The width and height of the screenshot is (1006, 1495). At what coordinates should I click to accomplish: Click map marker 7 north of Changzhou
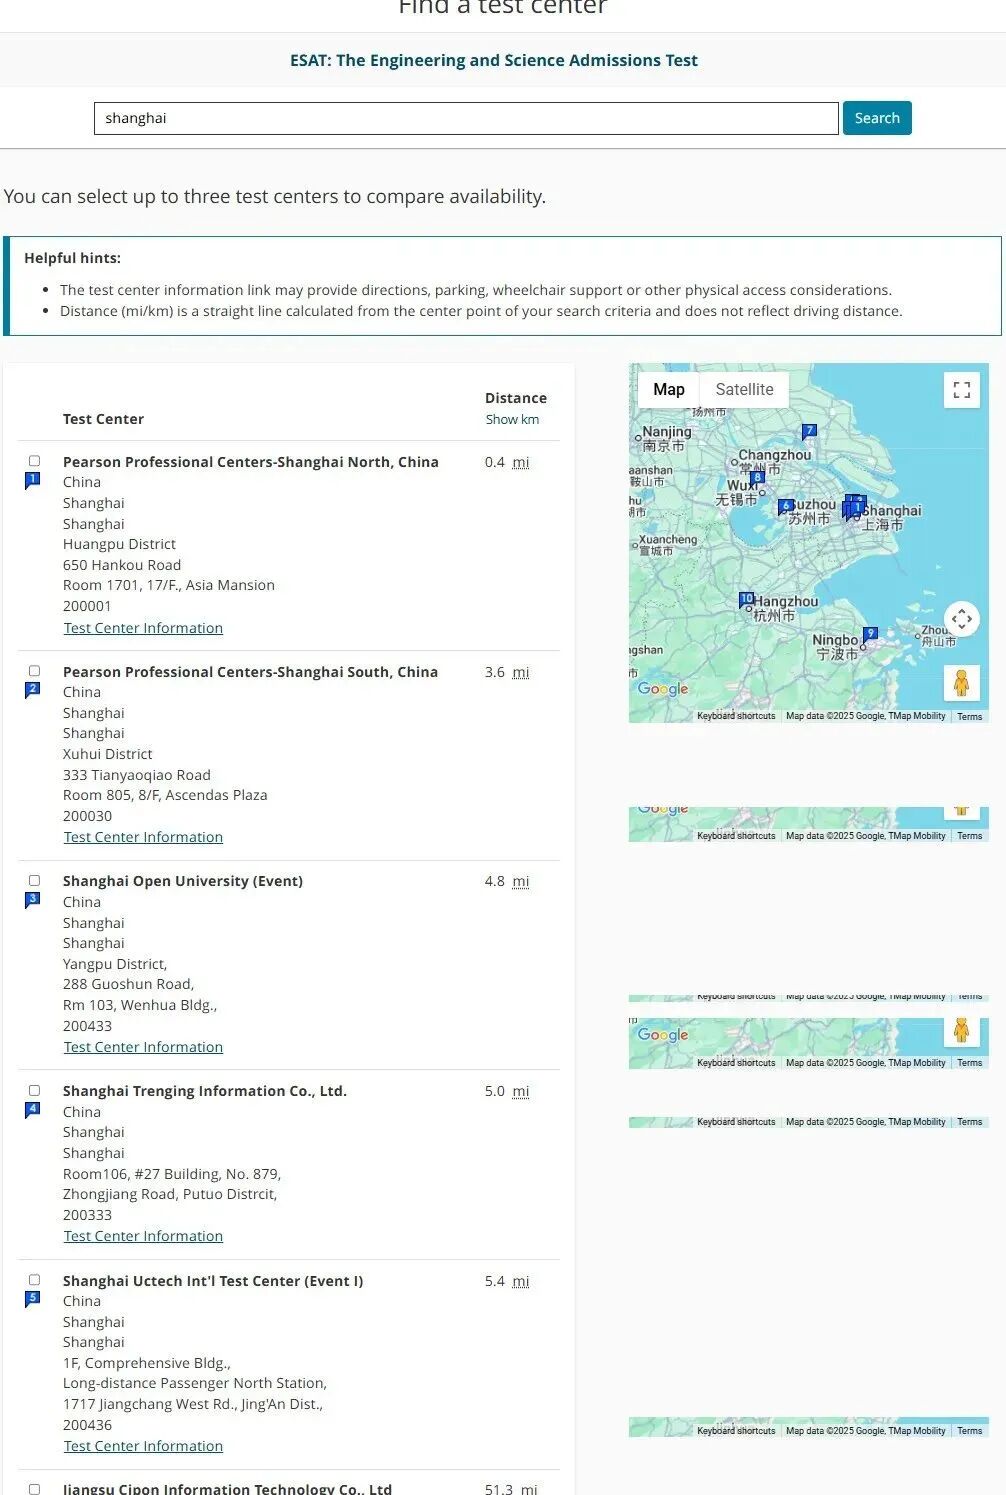(809, 432)
